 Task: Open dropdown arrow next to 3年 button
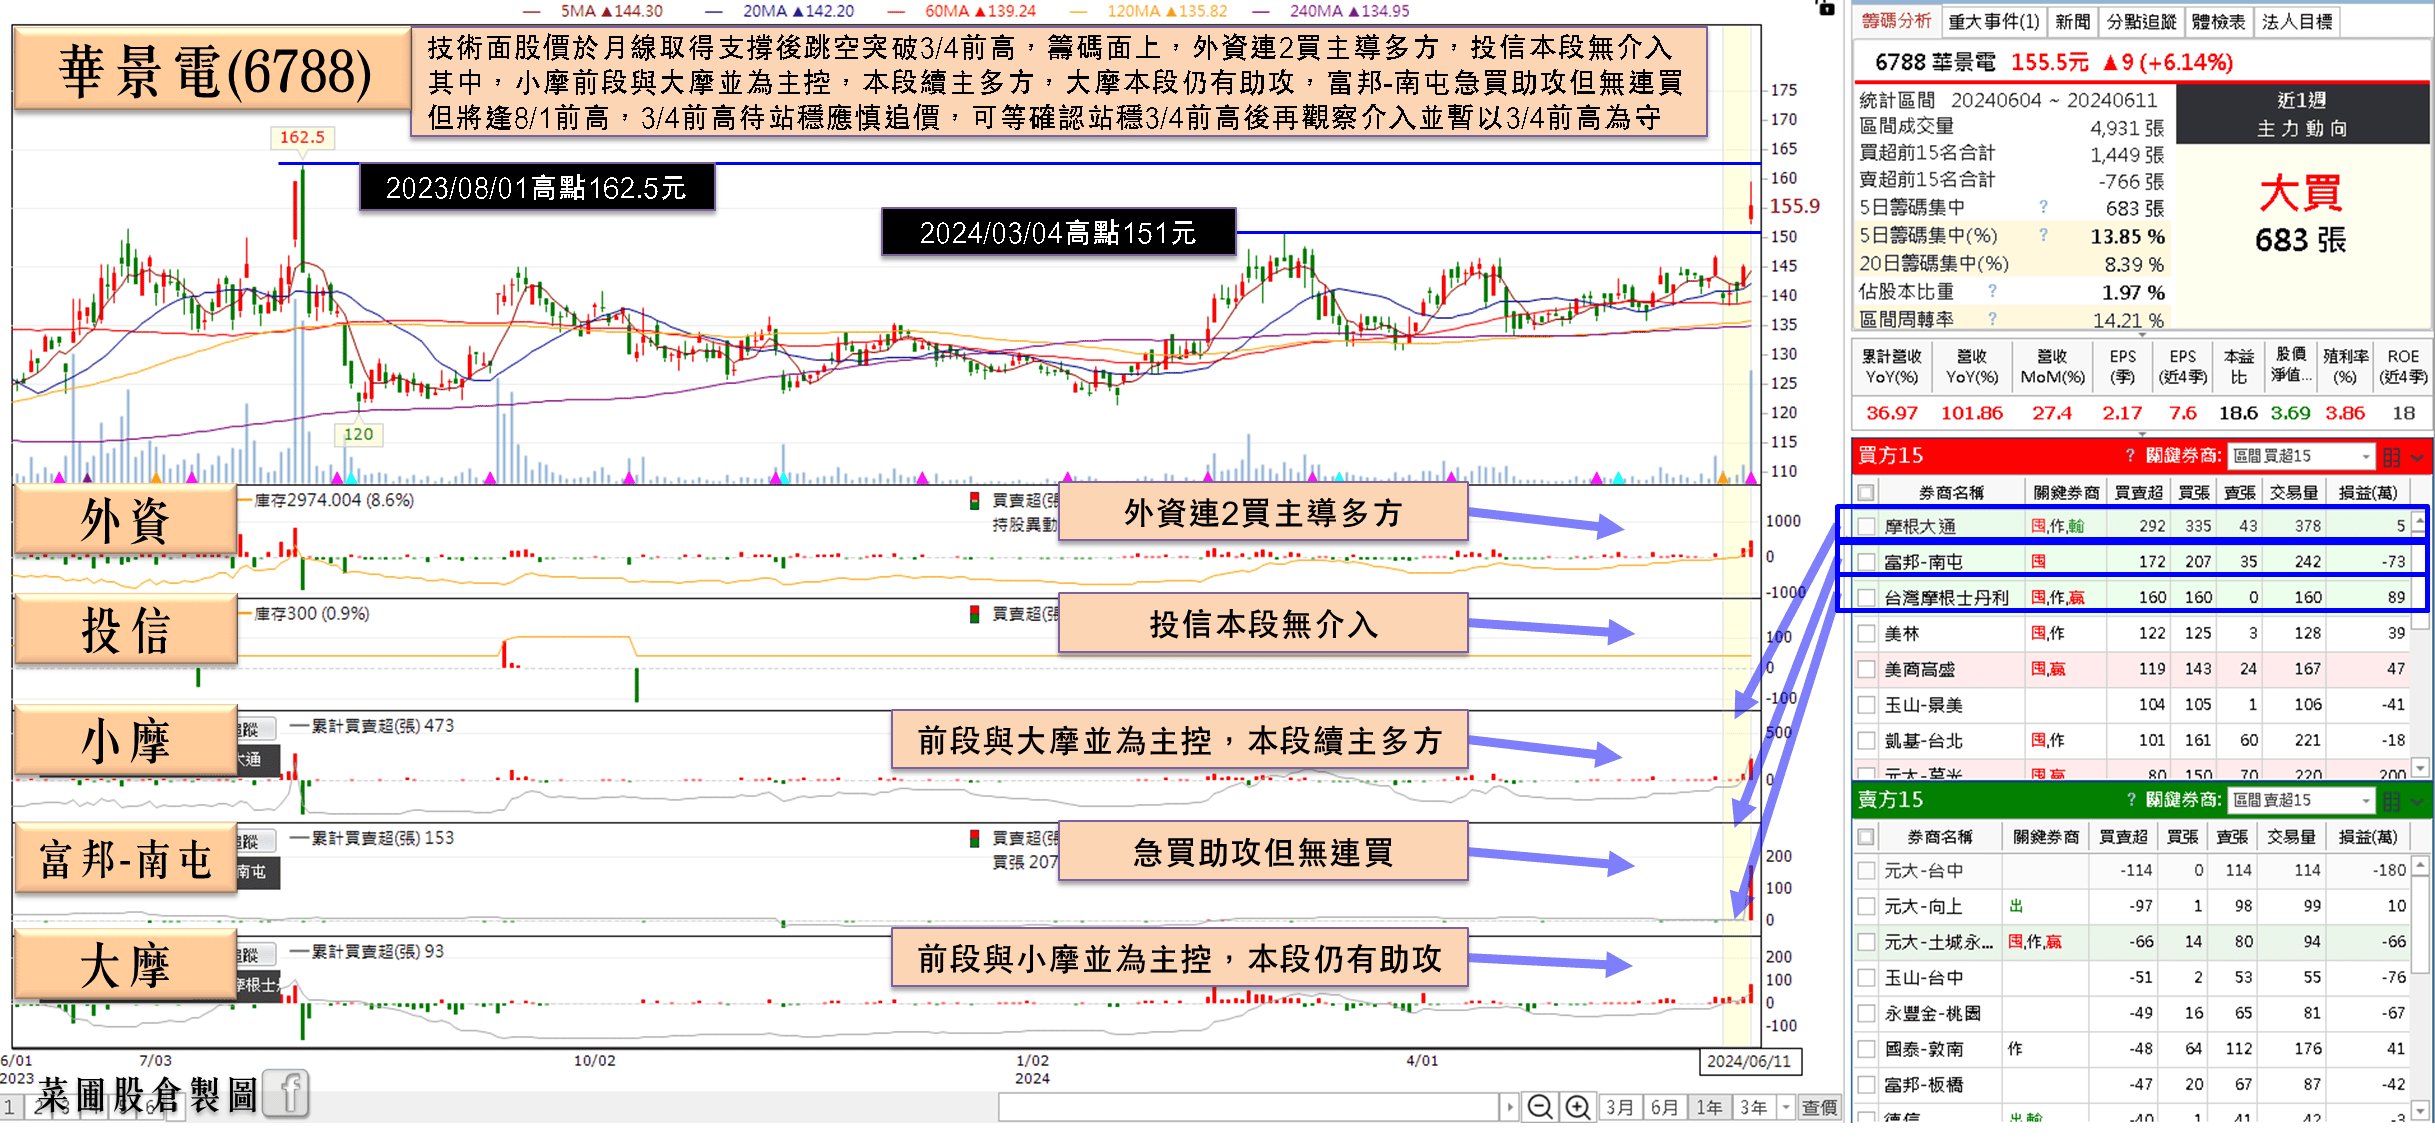pos(1785,1107)
